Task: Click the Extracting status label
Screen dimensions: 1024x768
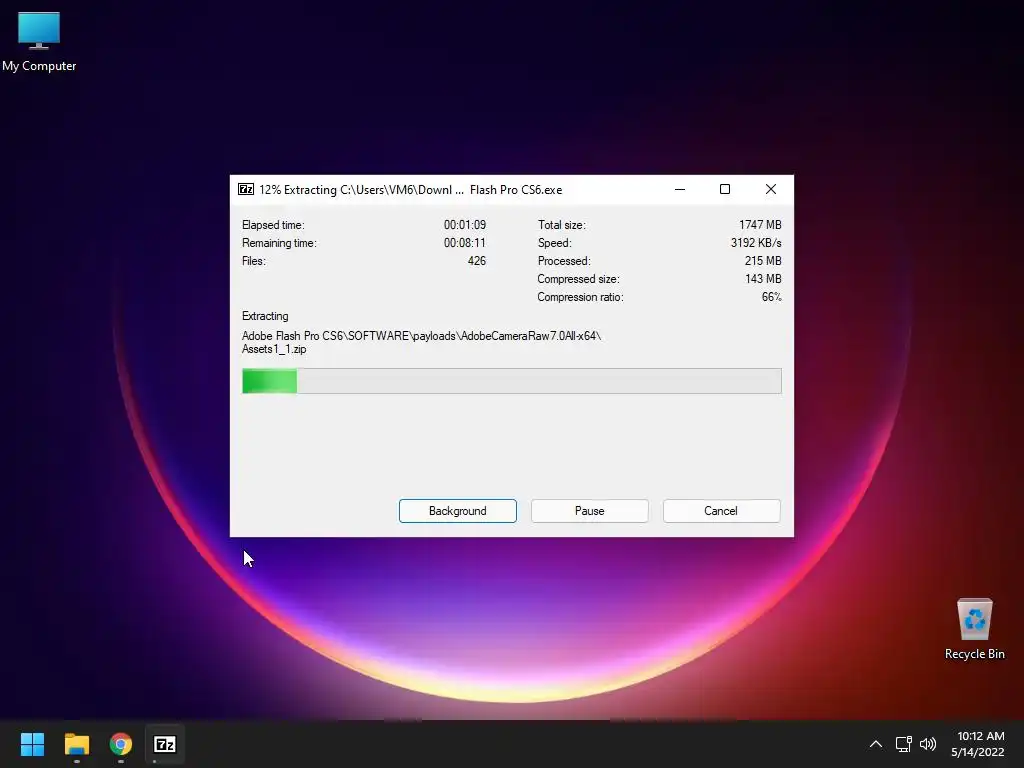Action: 265,316
